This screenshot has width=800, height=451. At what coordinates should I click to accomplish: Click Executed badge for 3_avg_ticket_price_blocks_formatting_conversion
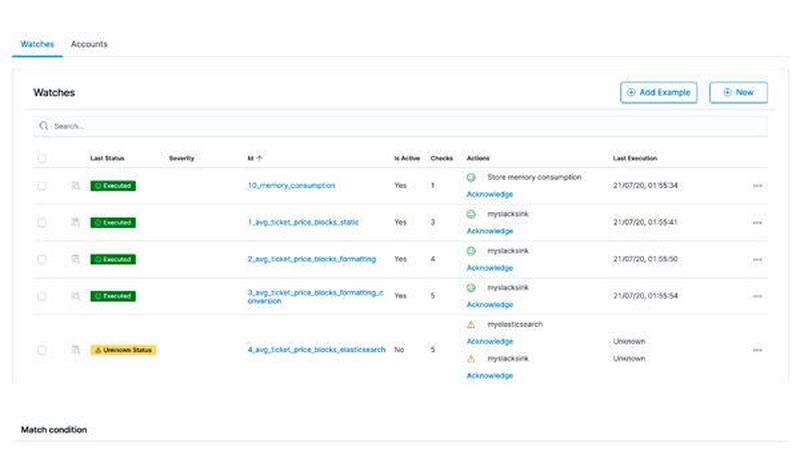click(x=113, y=296)
